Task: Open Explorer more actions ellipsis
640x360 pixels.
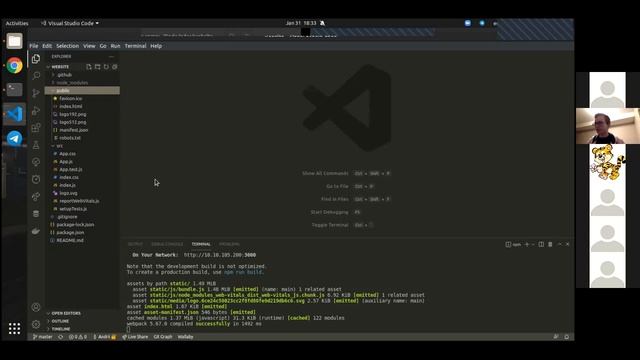Action: 111,56
